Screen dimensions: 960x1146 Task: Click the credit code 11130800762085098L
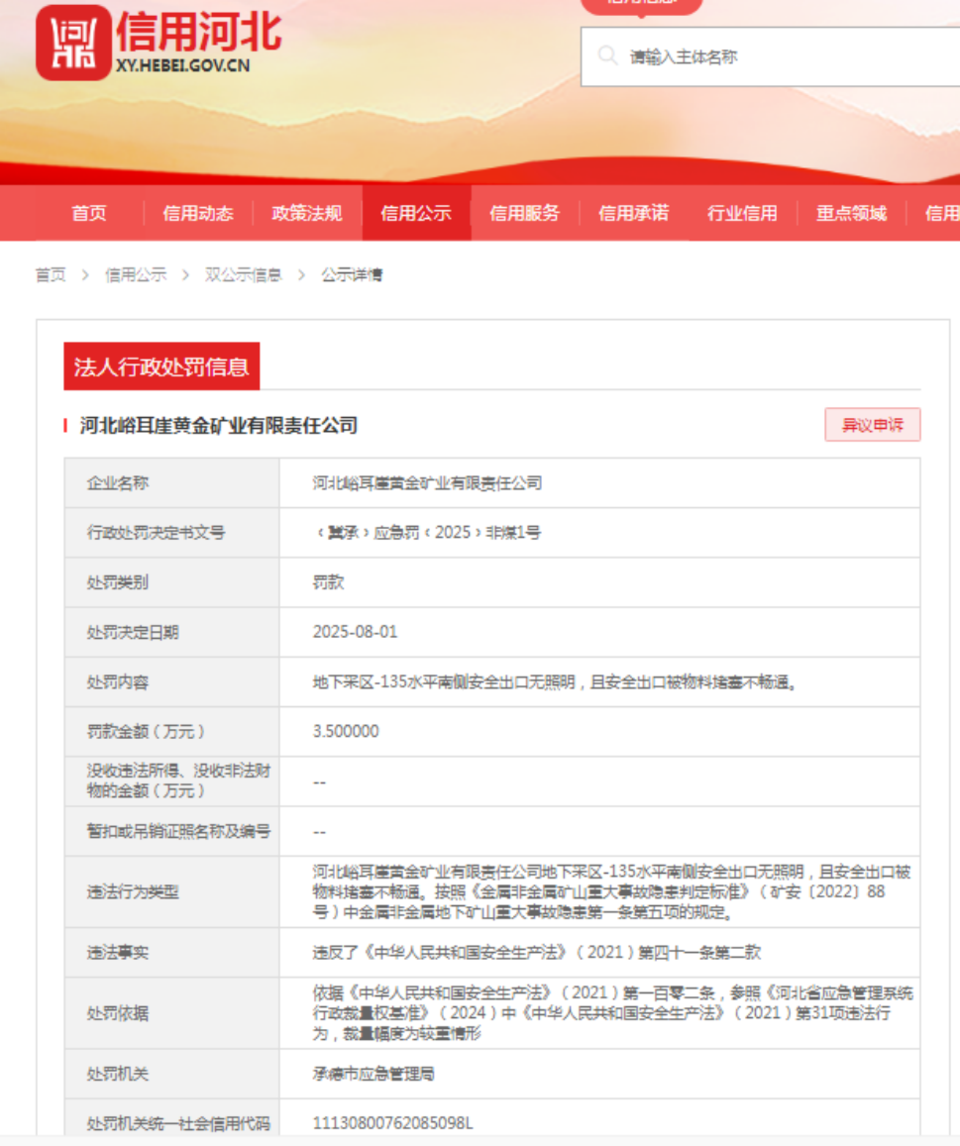click(393, 1123)
